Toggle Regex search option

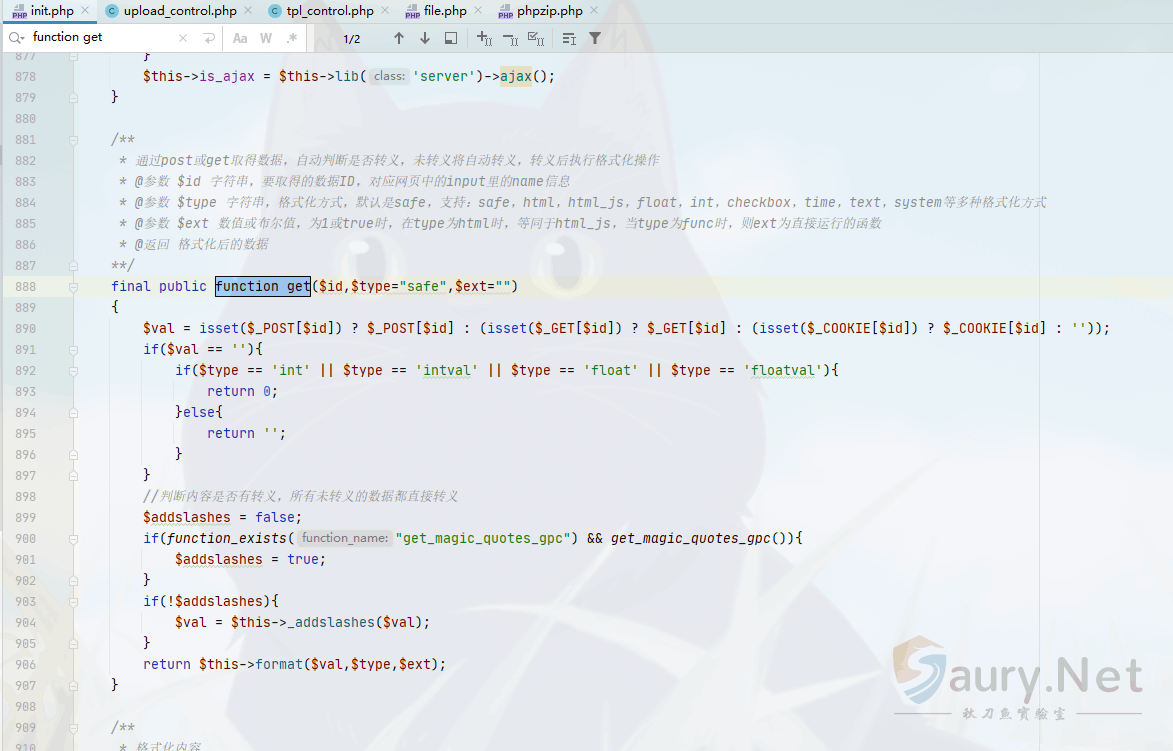291,38
